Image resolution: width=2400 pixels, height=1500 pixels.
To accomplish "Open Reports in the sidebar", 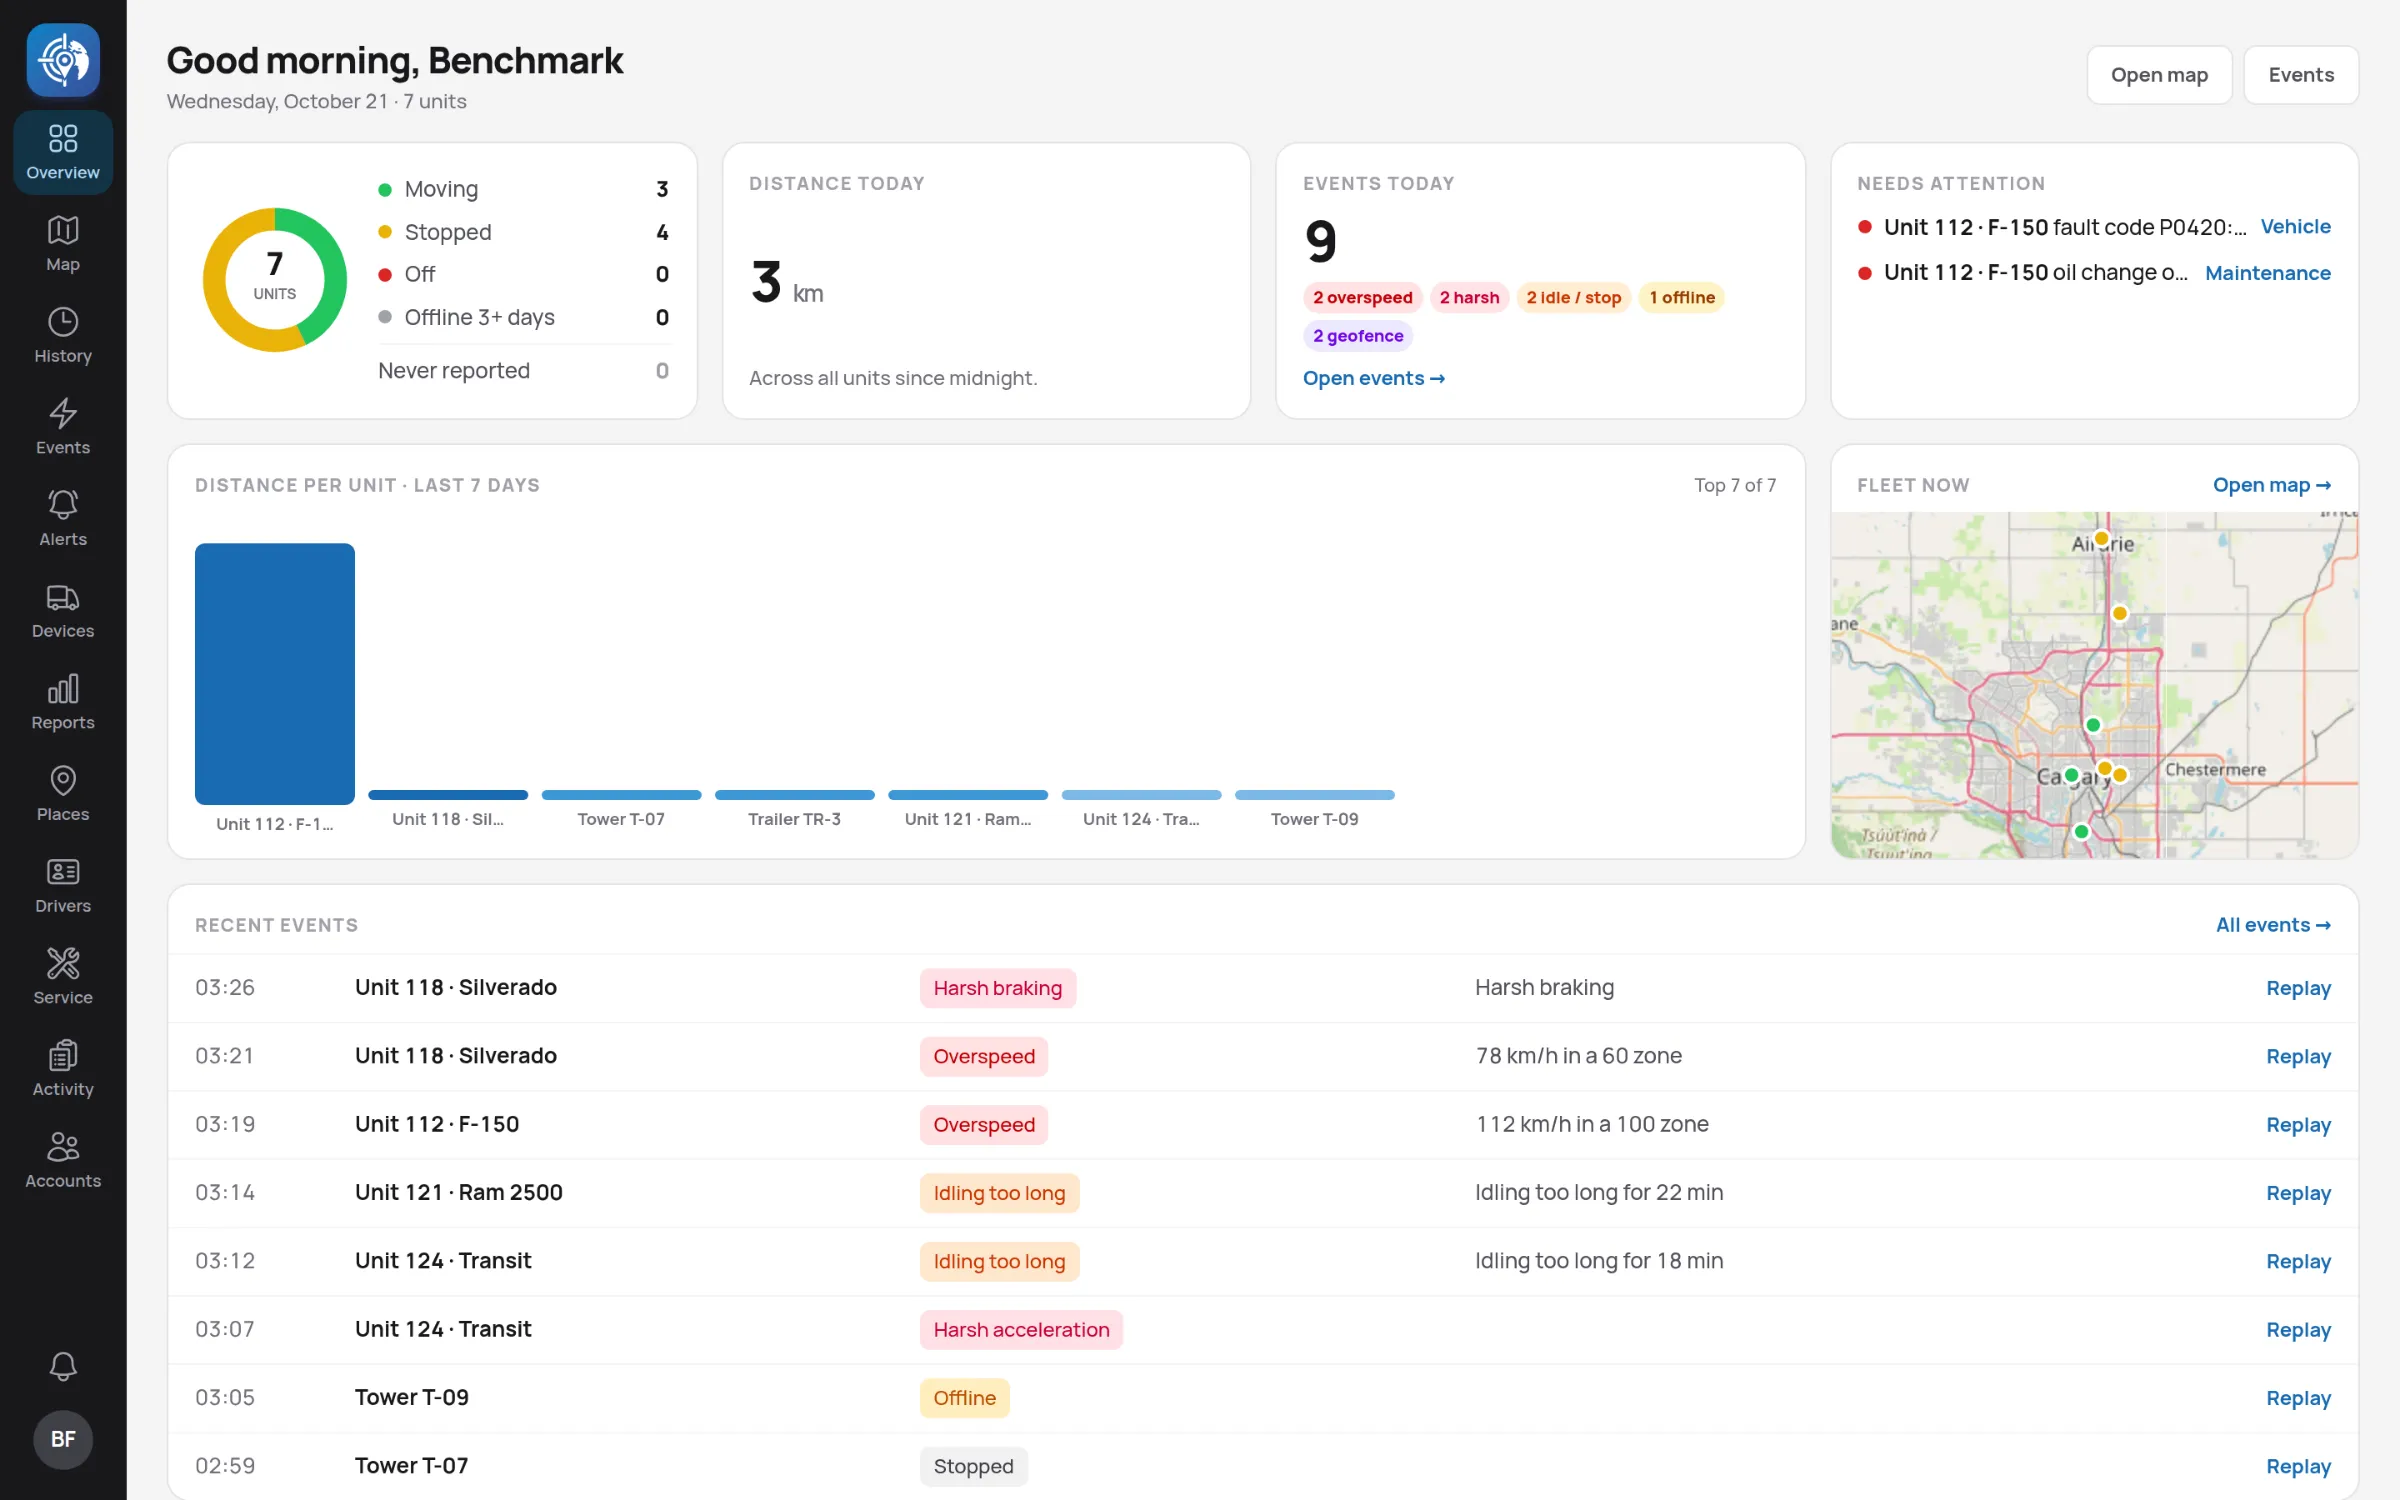I will pos(63,702).
